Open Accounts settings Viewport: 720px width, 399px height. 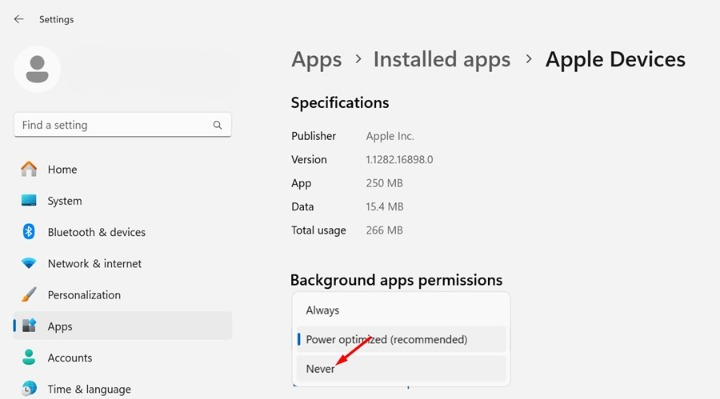(x=123, y=358)
